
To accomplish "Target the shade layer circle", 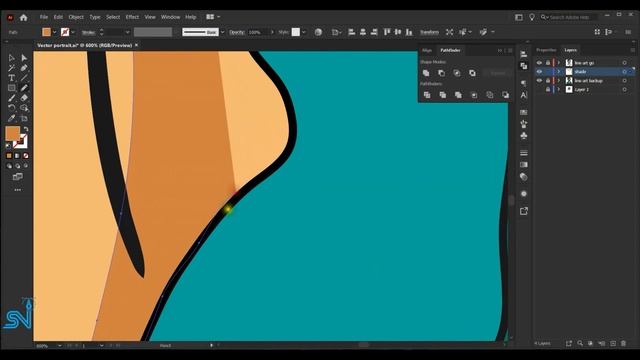I will [624, 72].
